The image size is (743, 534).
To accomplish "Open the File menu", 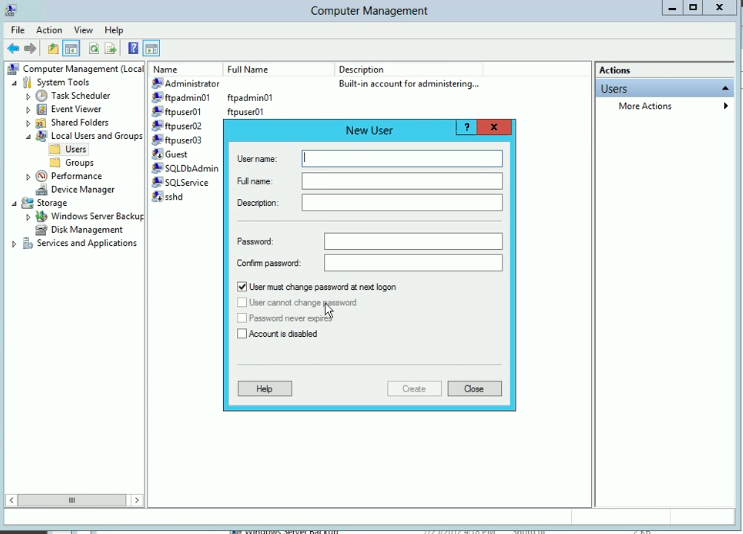I will pos(18,30).
